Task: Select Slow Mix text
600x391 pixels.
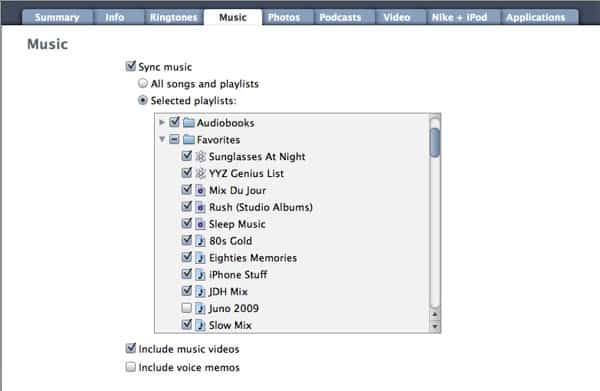Action: pos(230,325)
